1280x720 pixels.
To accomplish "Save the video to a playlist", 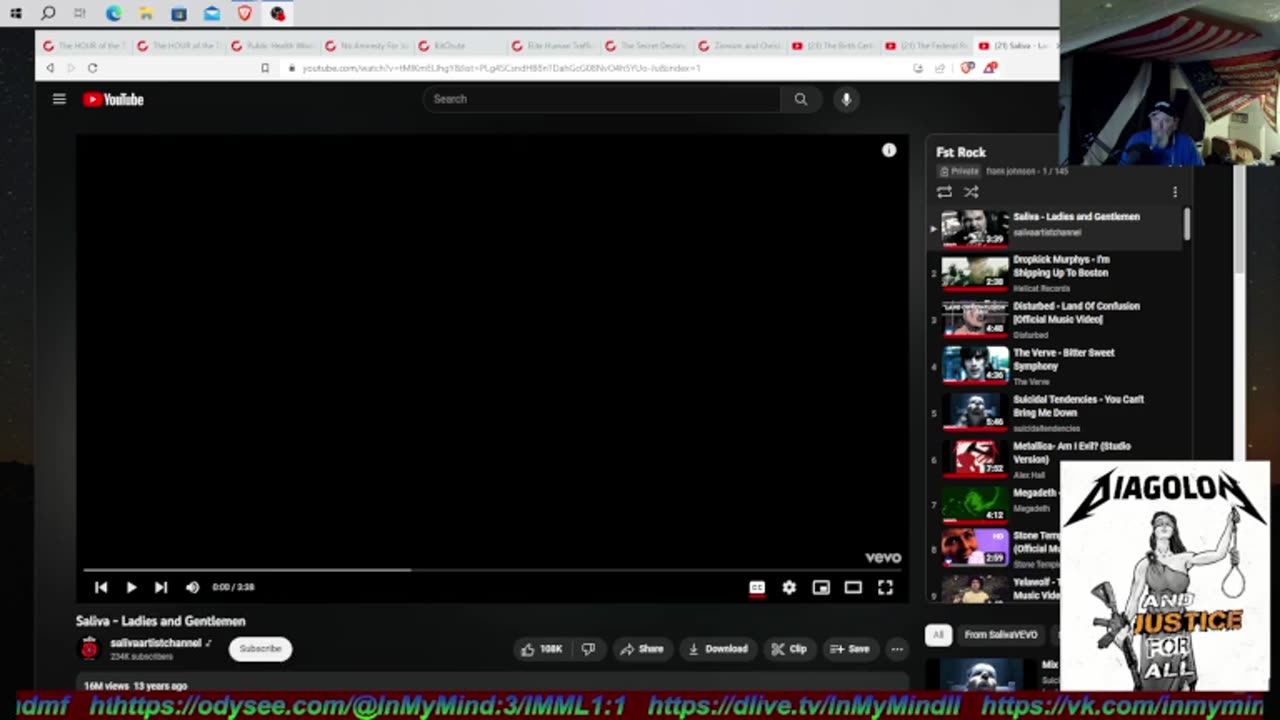I will [x=849, y=649].
